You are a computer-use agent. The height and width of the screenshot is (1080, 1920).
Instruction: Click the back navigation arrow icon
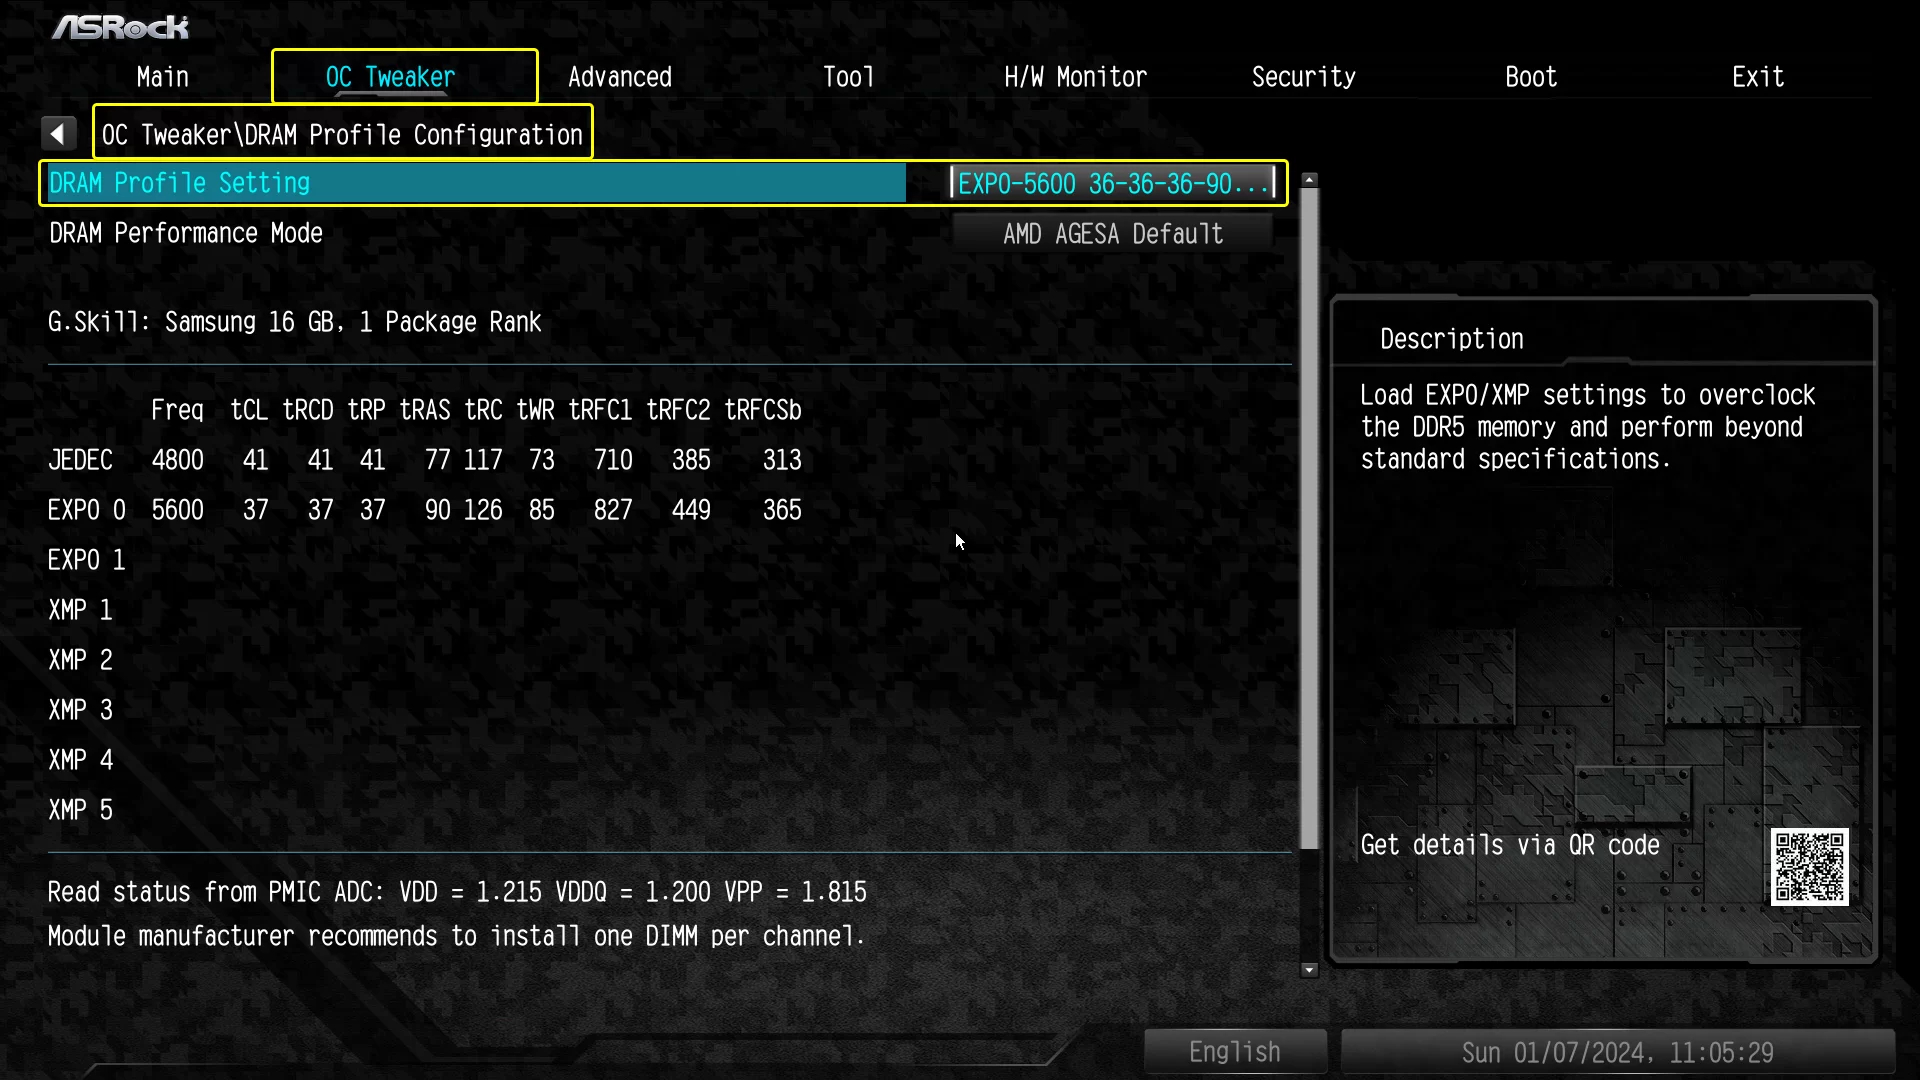[x=58, y=135]
